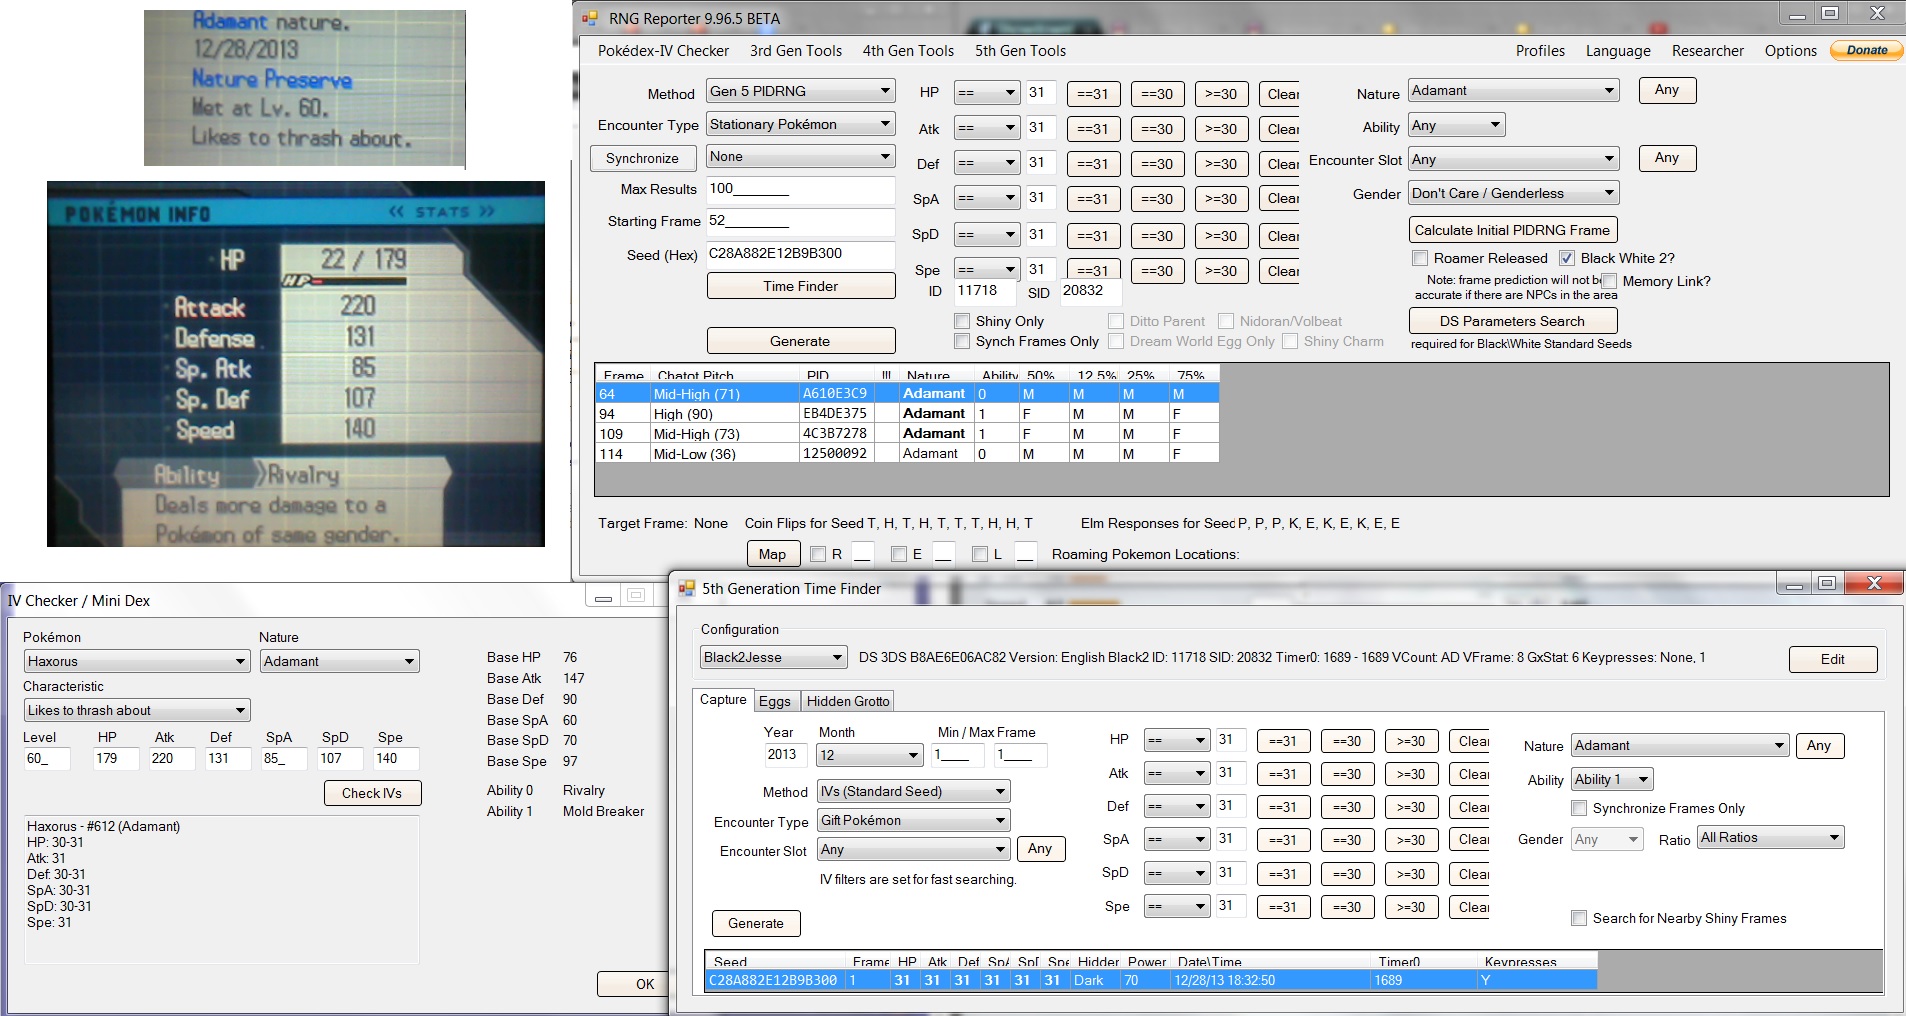1906x1016 pixels.
Task: Click the Seed (Hex) input field
Action: click(x=800, y=254)
